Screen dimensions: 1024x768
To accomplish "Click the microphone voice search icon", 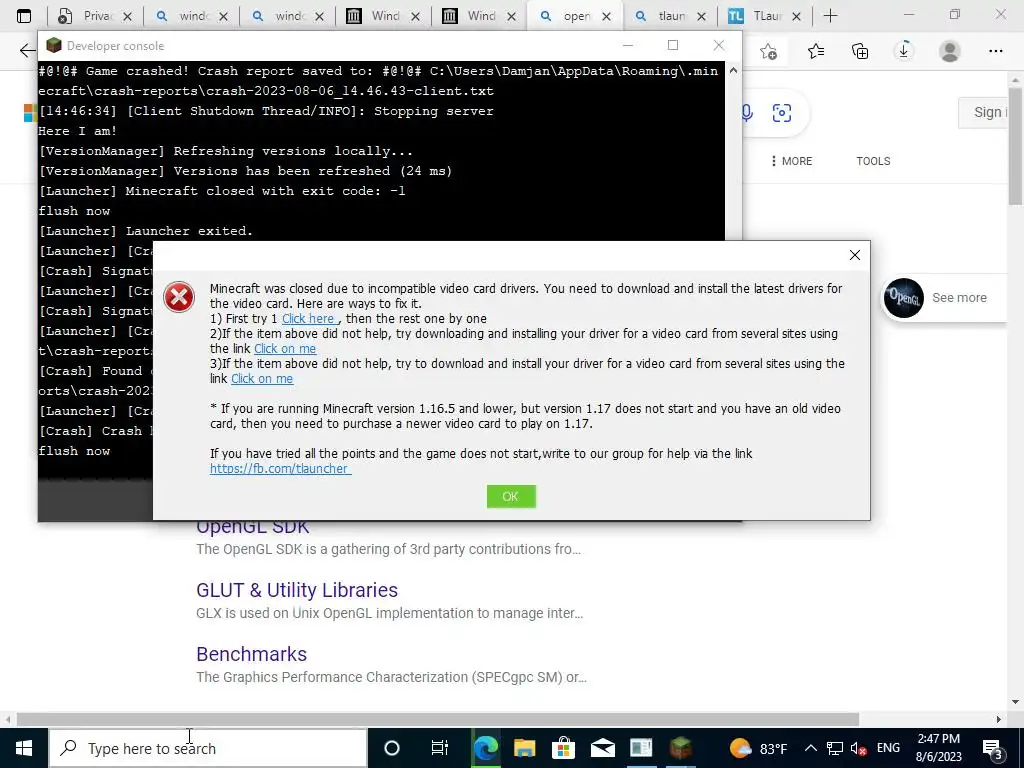I will 747,113.
